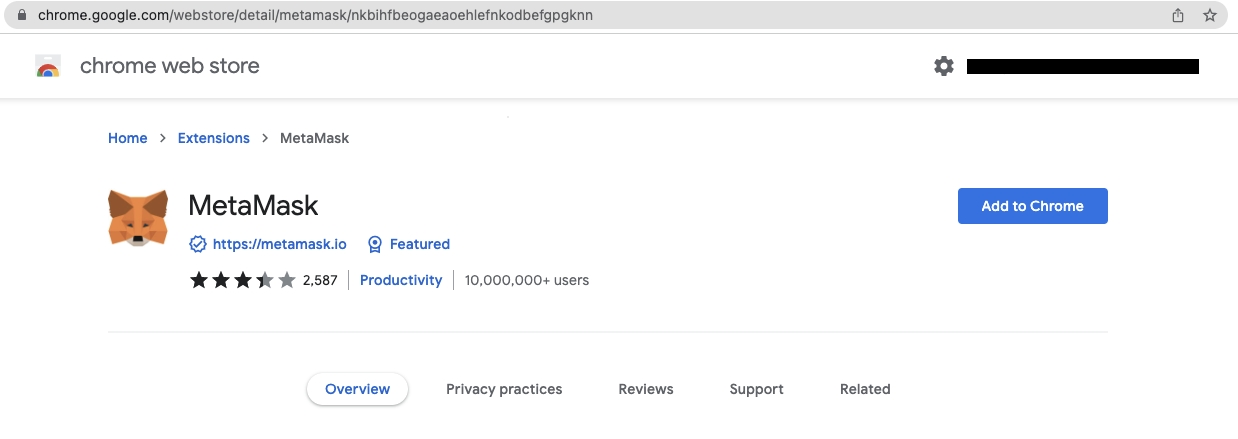Click the MetaMask extension title heading

point(254,206)
